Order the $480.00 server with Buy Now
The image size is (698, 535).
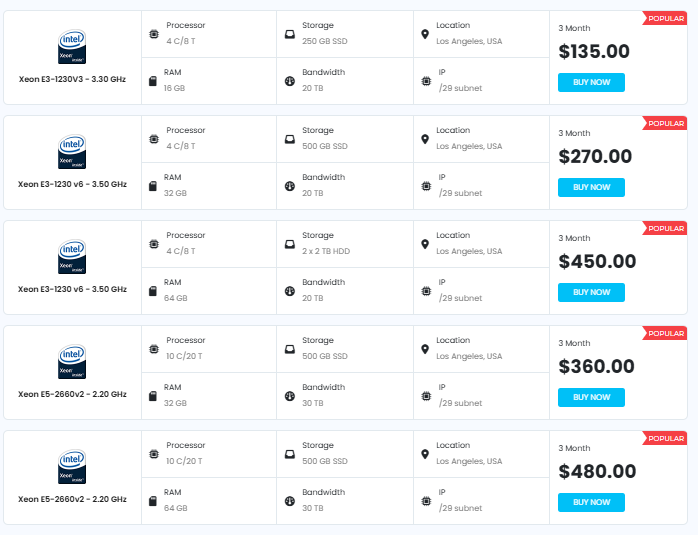click(x=591, y=502)
